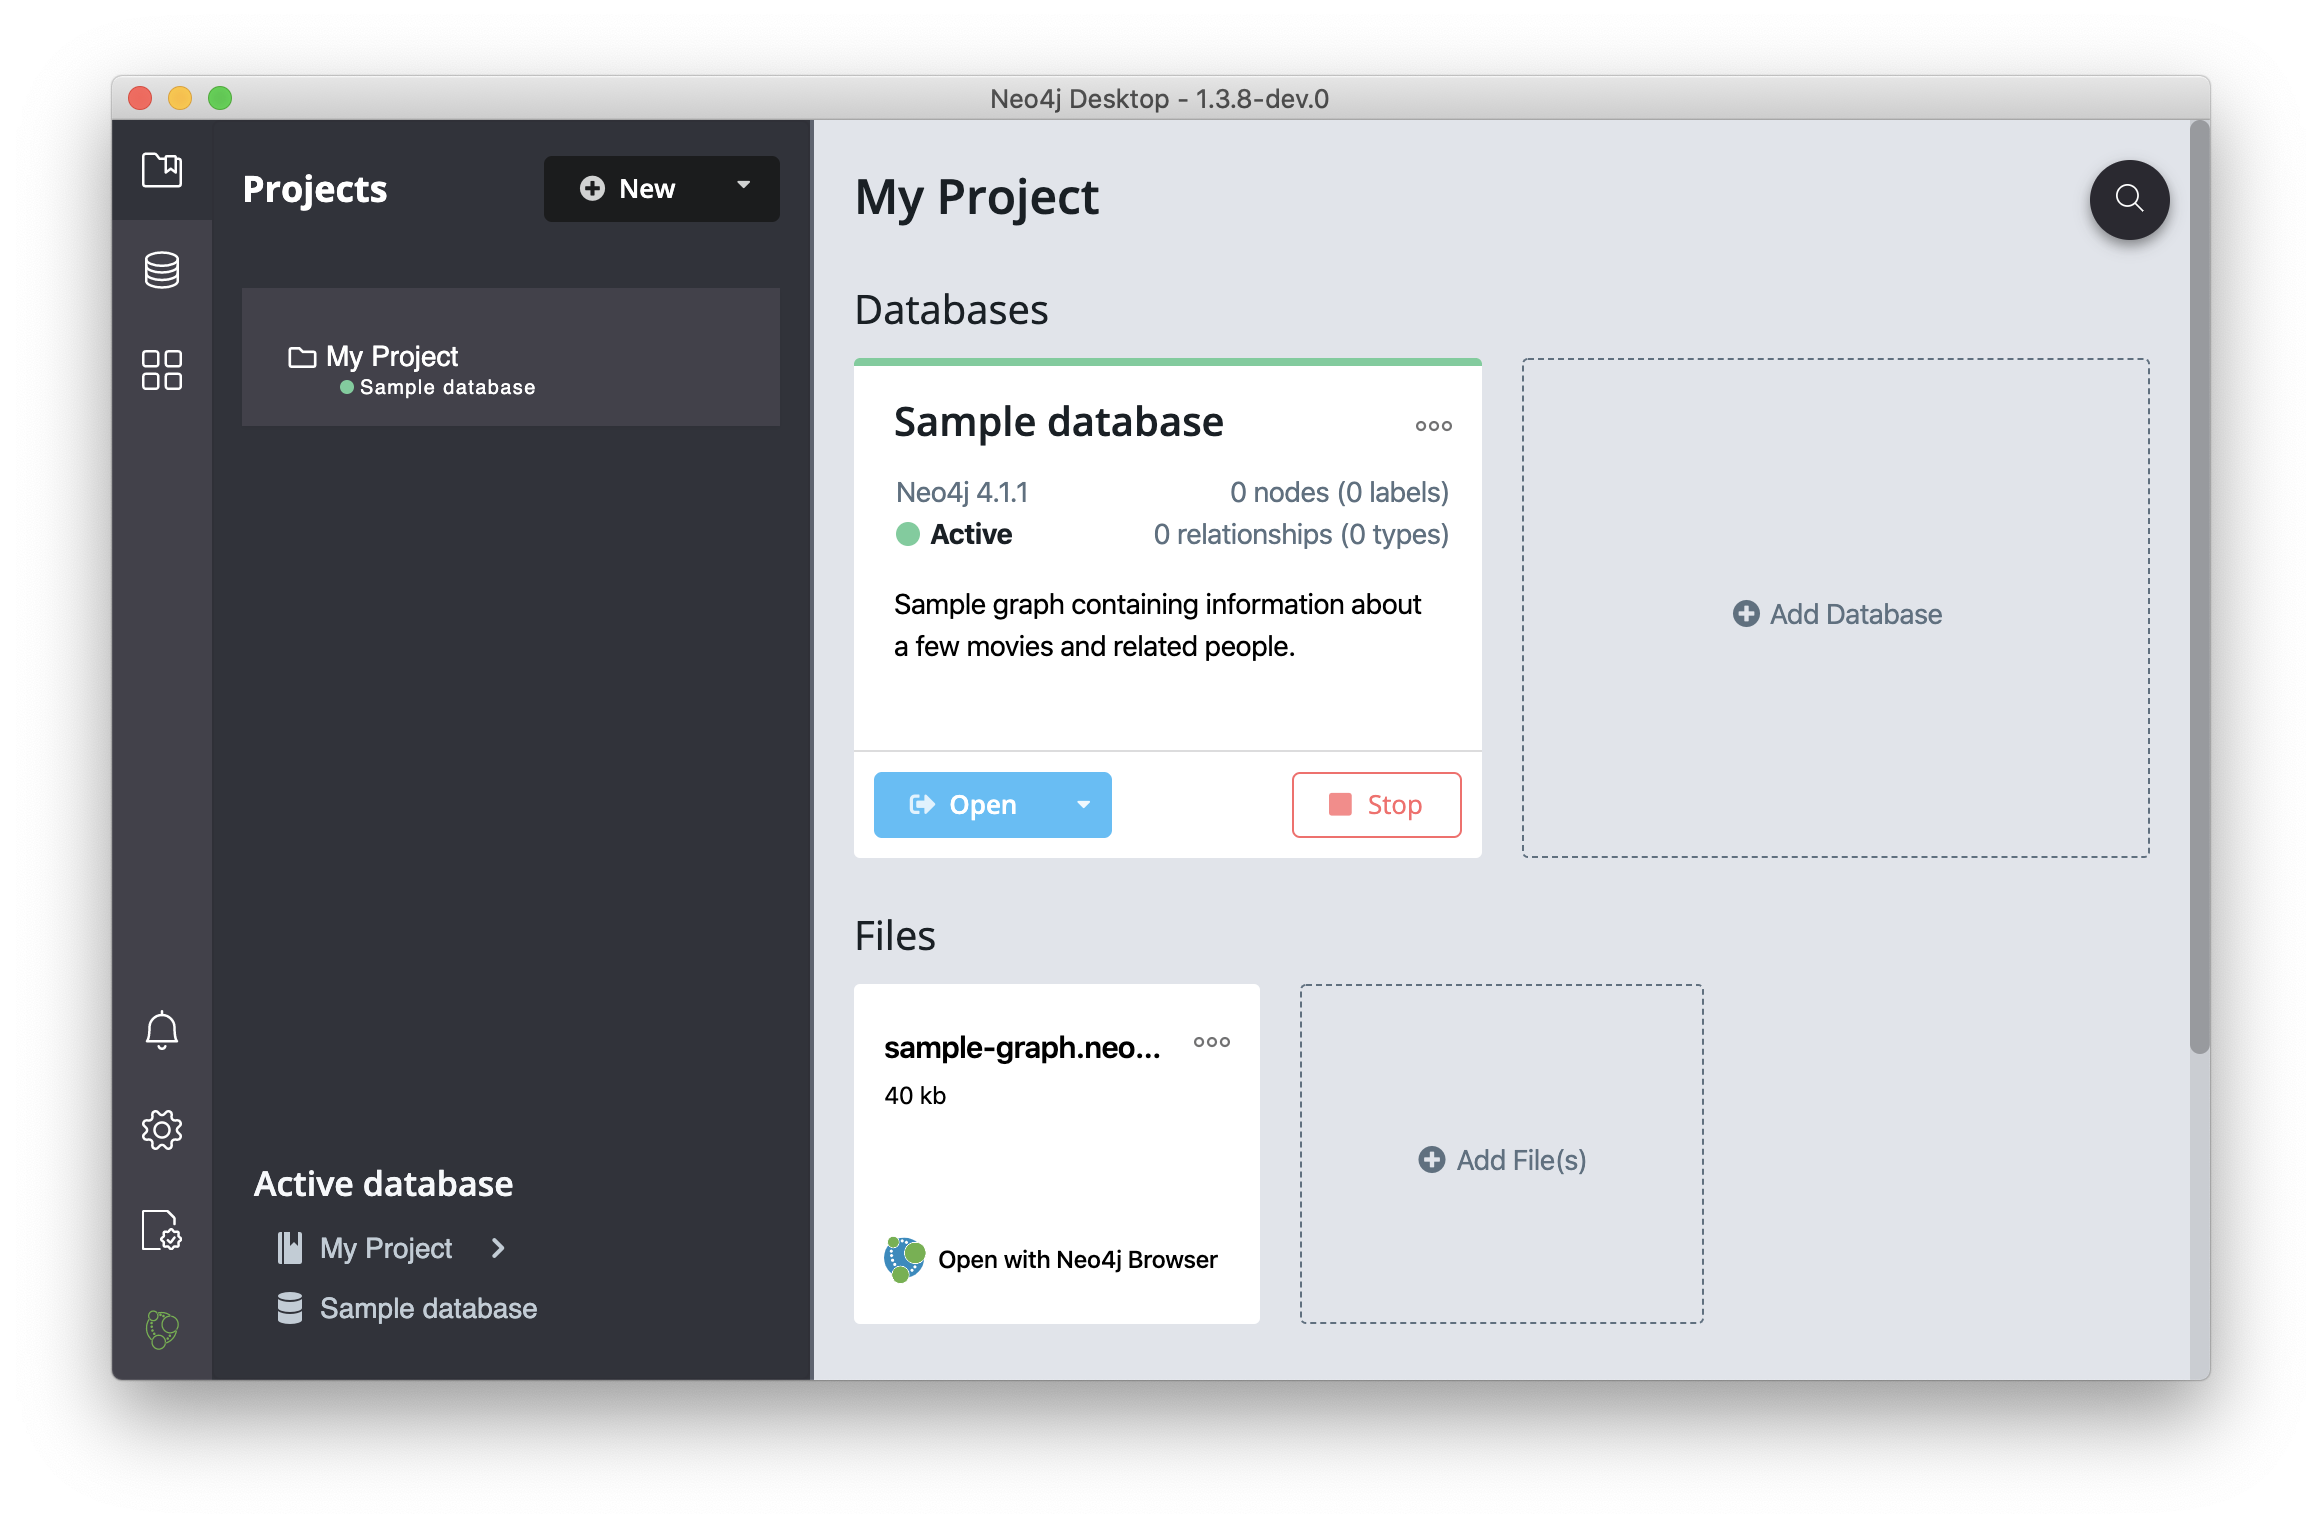Image resolution: width=2322 pixels, height=1528 pixels.
Task: Click Add File(s) placeholder card
Action: click(1501, 1154)
